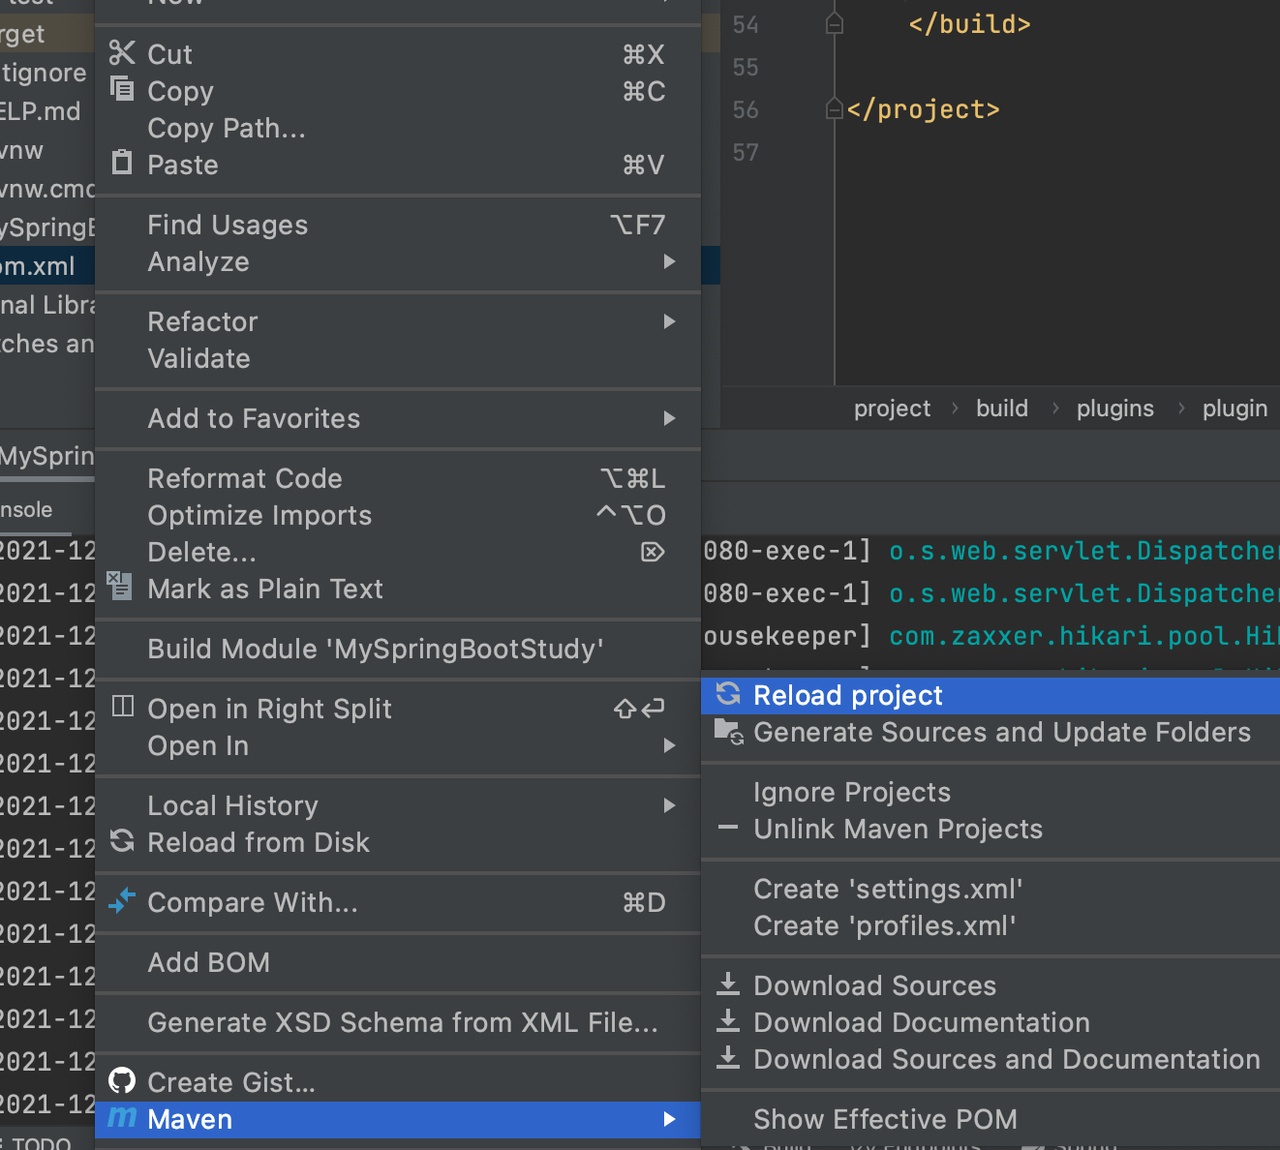The width and height of the screenshot is (1280, 1150).
Task: Click the </build> closing tag text
Action: pos(969,24)
